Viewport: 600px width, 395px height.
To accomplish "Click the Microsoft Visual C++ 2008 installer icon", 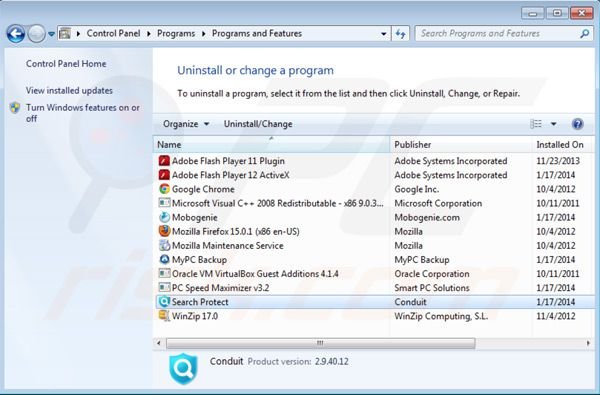I will (x=164, y=203).
